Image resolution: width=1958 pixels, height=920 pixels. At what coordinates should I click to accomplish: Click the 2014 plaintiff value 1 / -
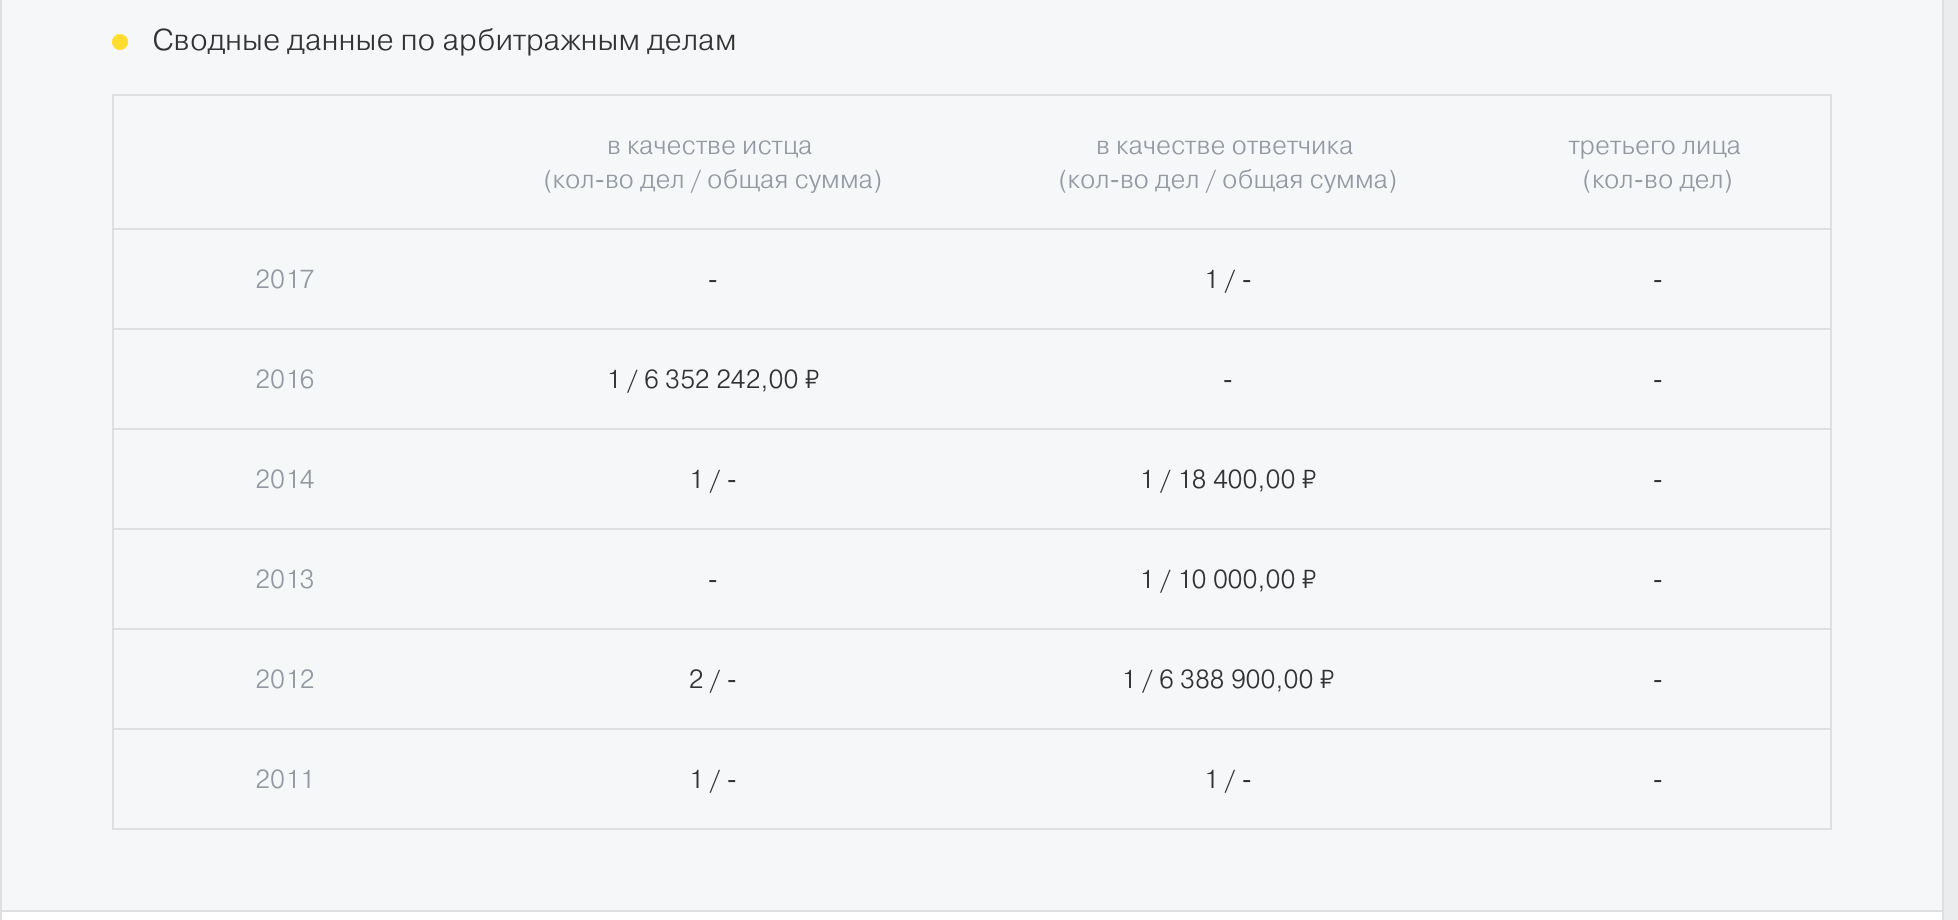712,480
